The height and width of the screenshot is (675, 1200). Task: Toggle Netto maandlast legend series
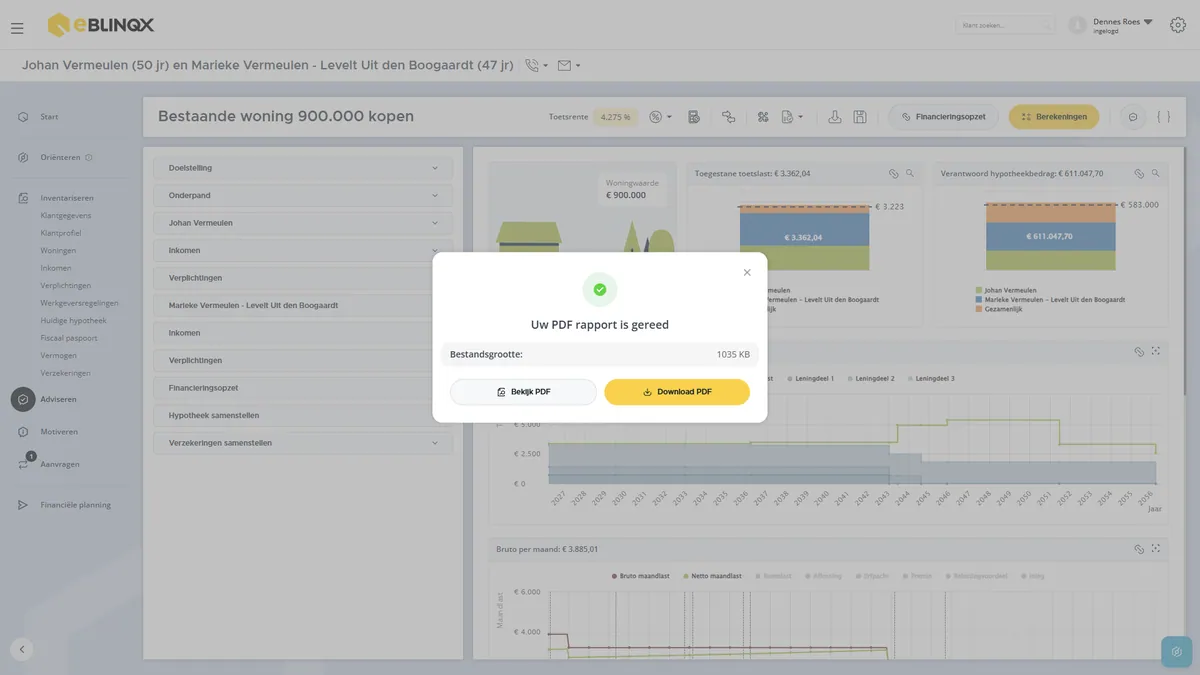tap(711, 576)
